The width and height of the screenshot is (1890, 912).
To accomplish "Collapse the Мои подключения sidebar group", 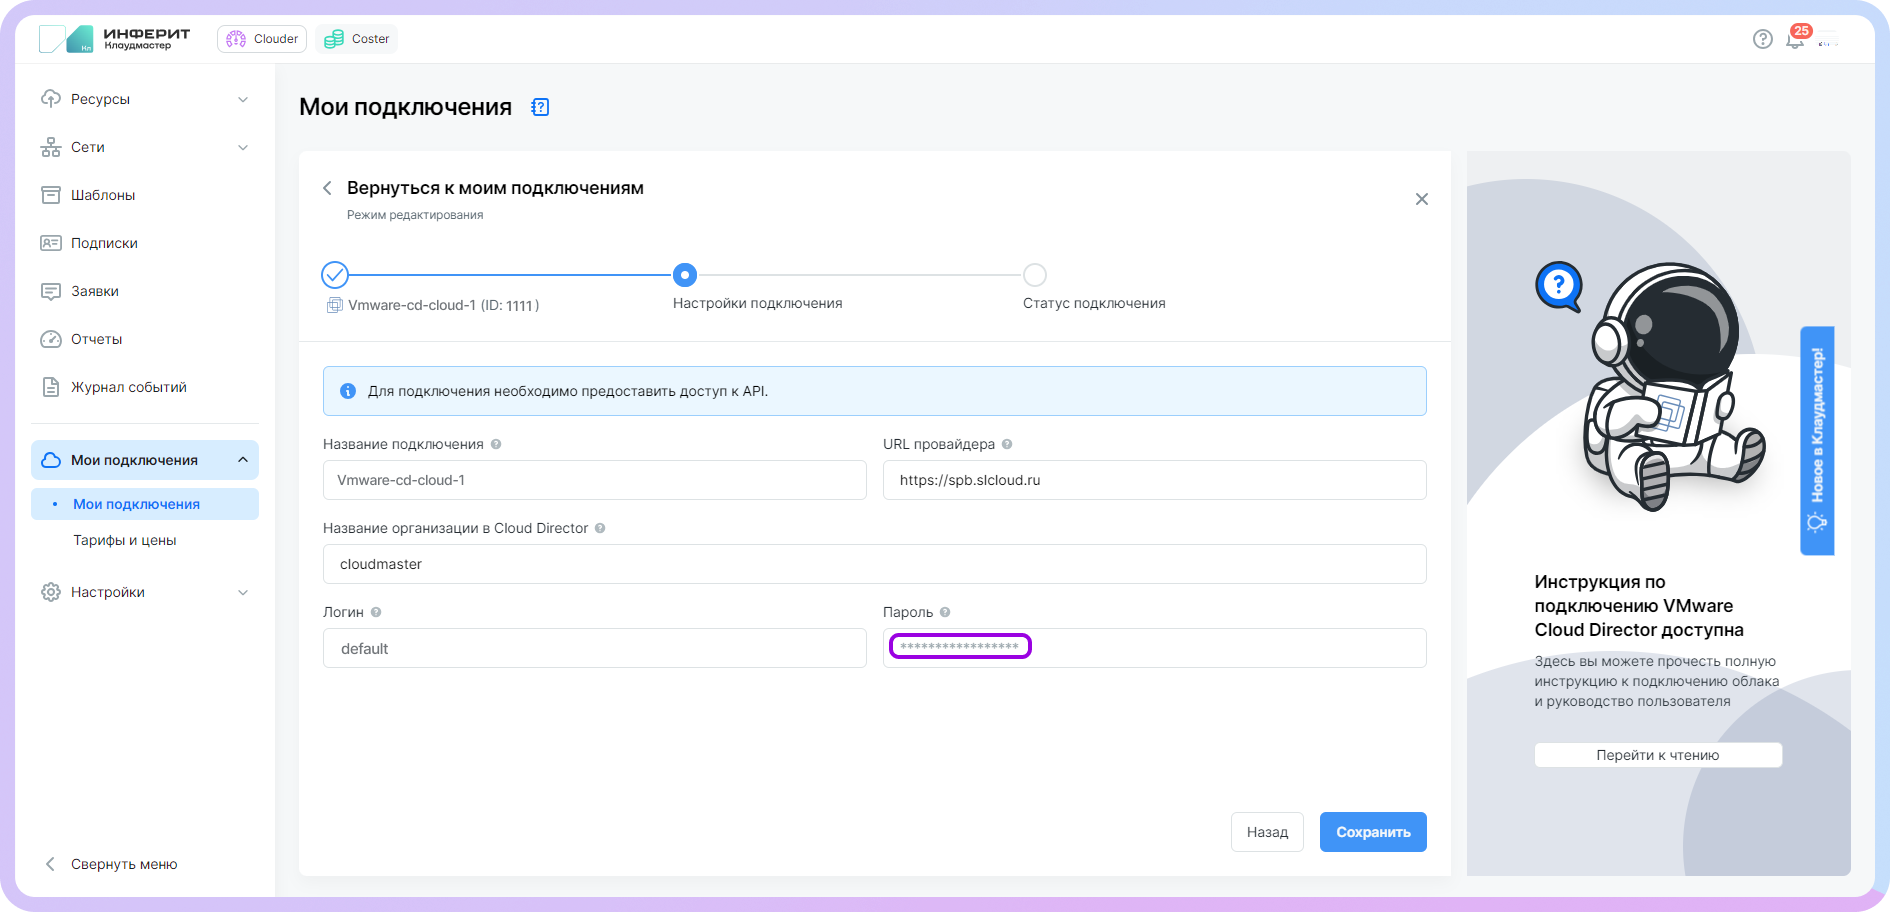I will click(x=243, y=460).
